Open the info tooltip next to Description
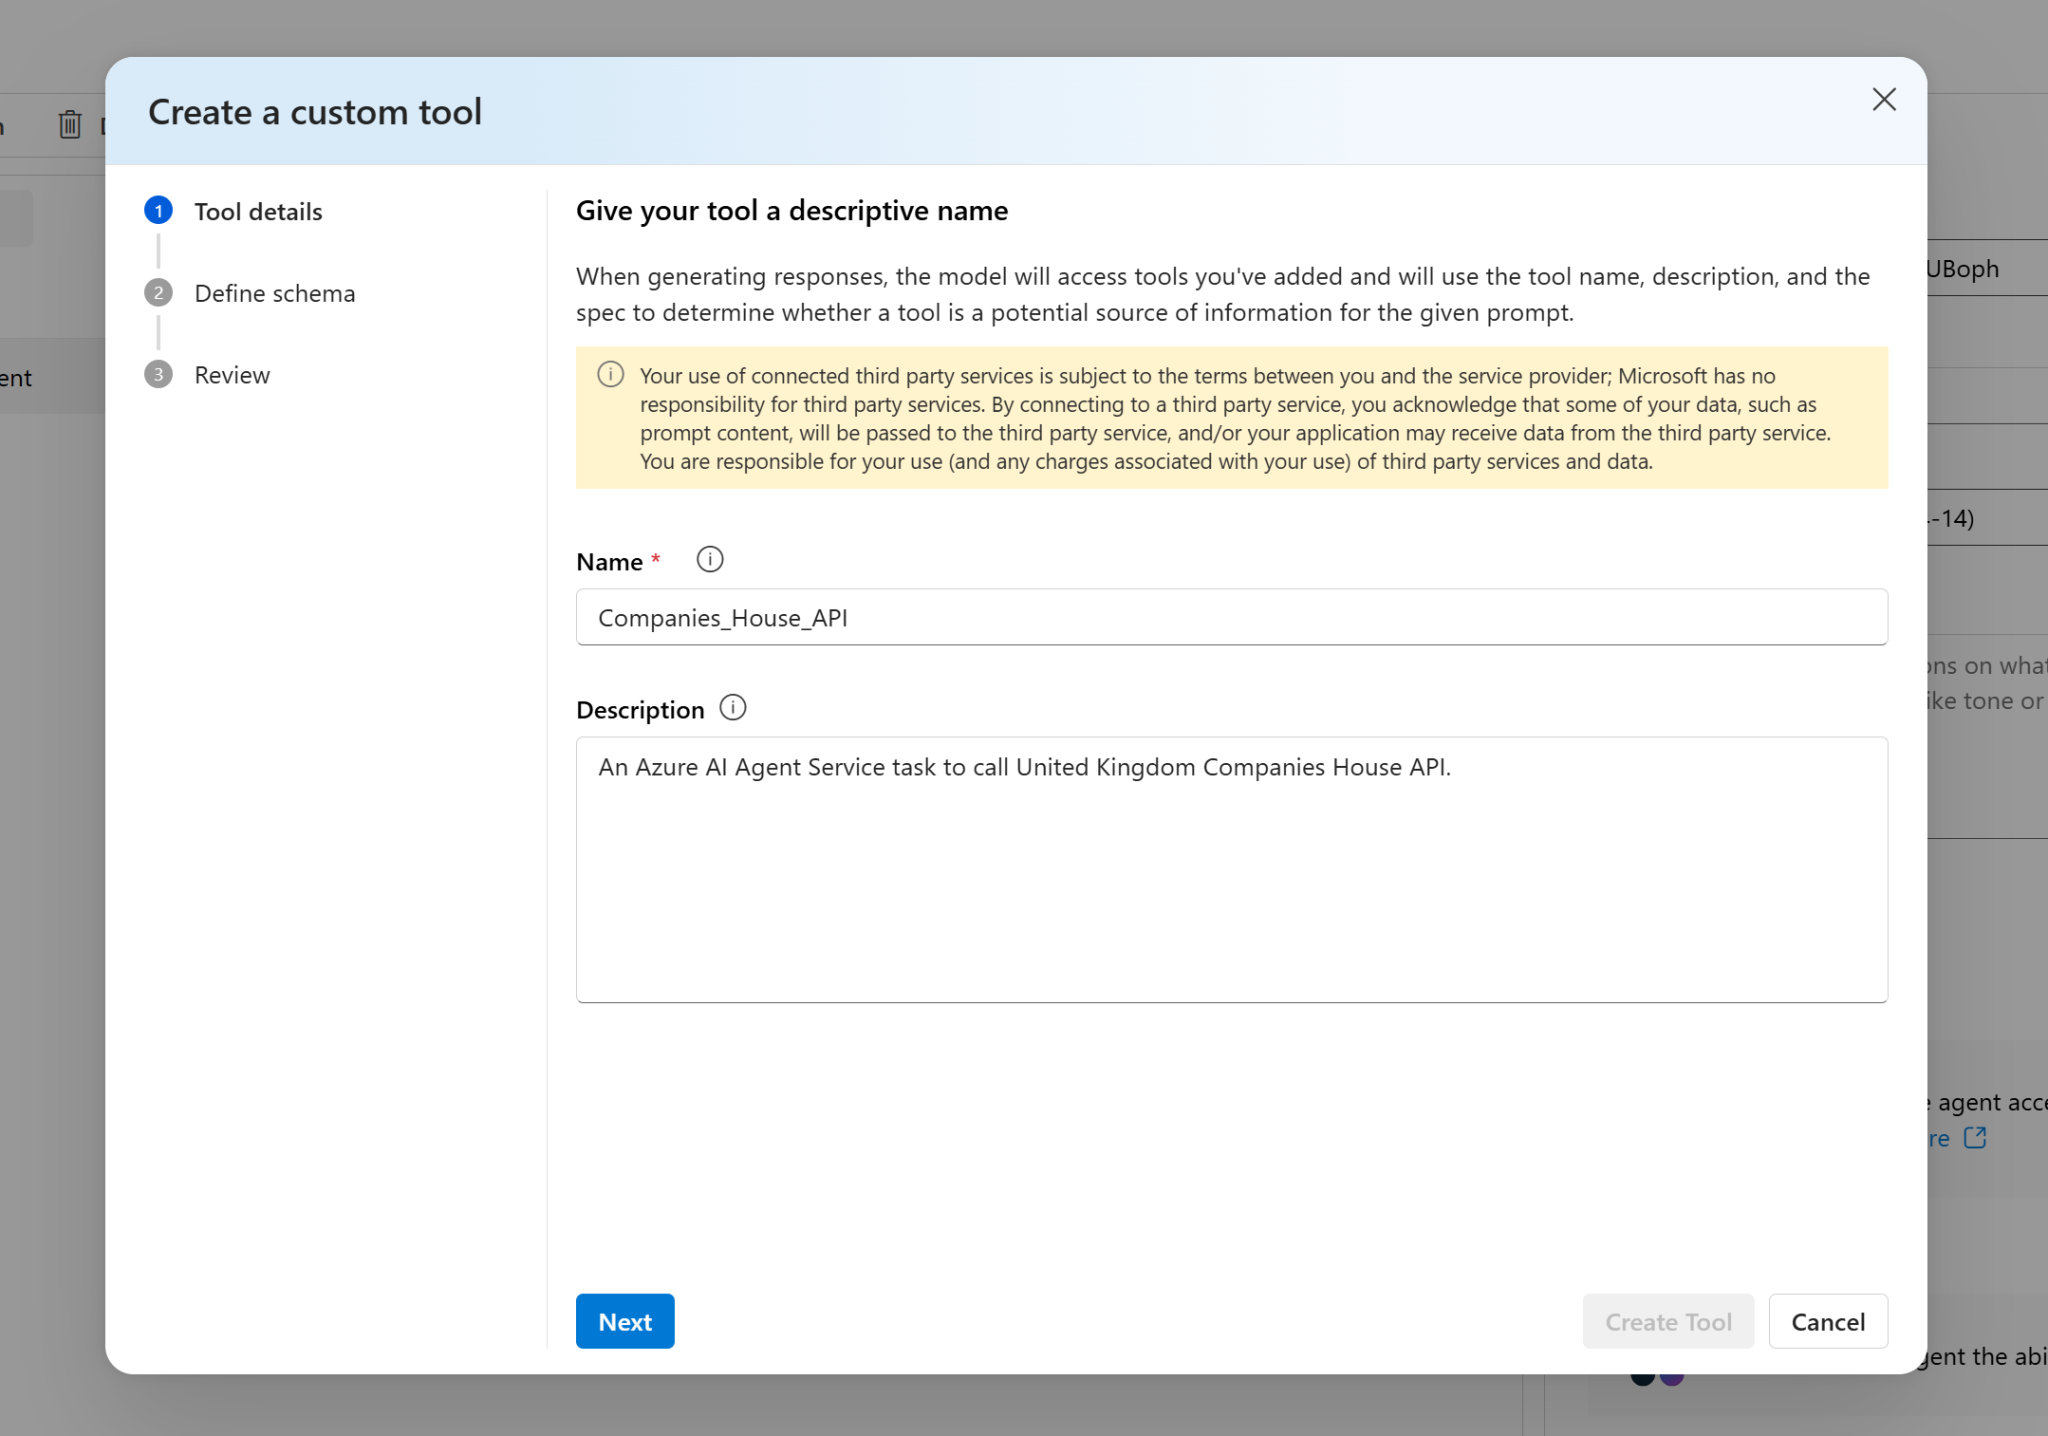 732,708
